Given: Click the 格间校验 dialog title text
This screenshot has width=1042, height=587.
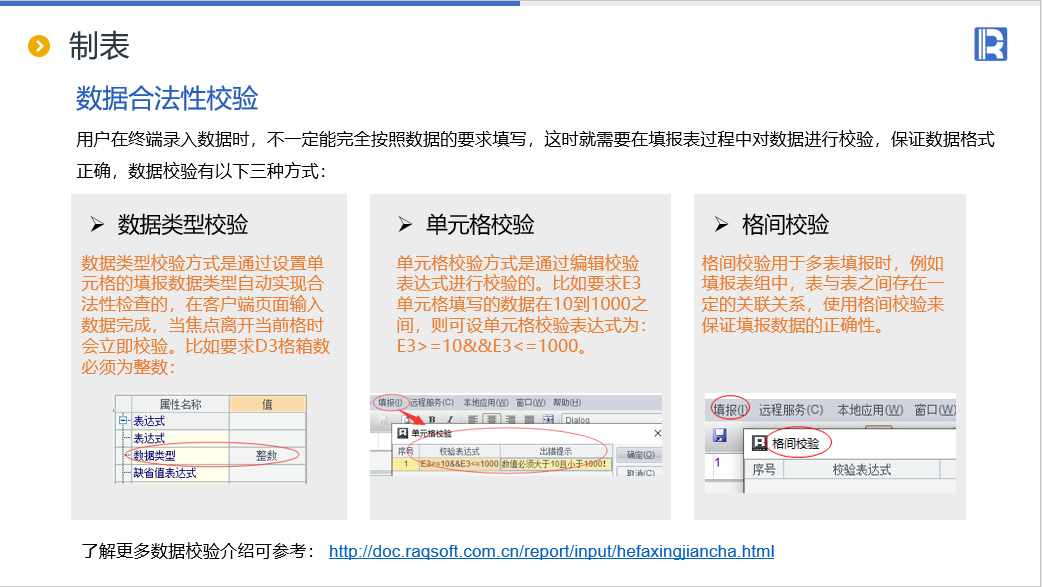Looking at the screenshot, I should coord(795,443).
